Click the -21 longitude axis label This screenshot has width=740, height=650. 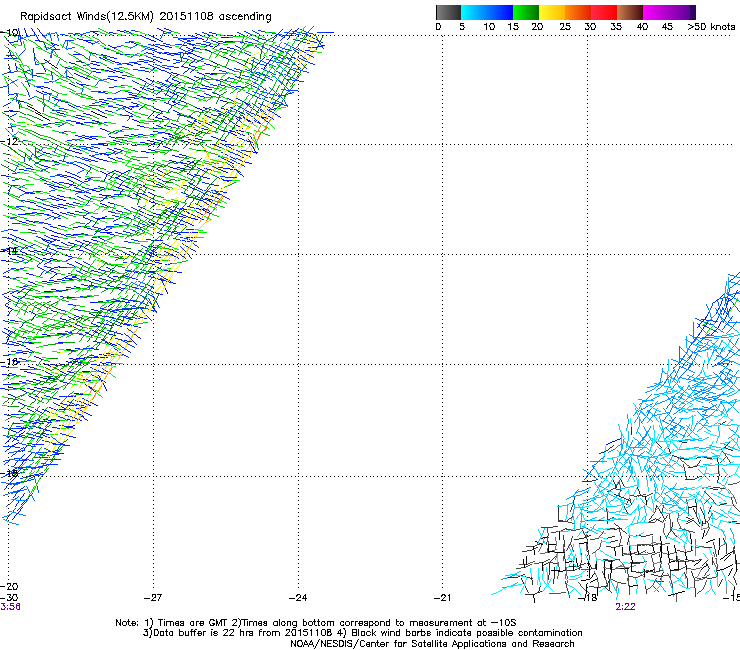click(442, 598)
